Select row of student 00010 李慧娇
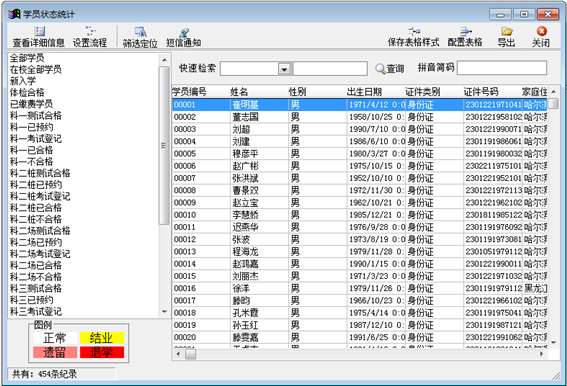Image resolution: width=567 pixels, height=386 pixels. click(x=359, y=215)
